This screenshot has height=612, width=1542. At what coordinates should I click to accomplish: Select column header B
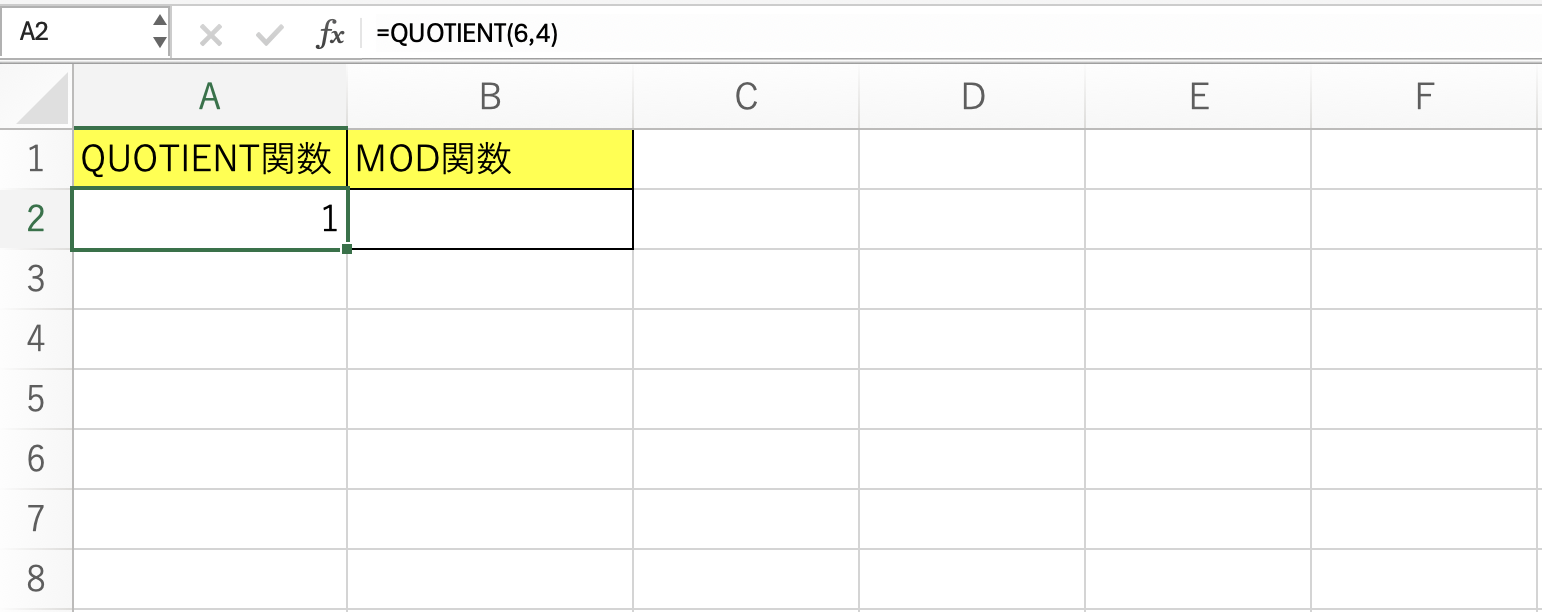pyautogui.click(x=489, y=97)
